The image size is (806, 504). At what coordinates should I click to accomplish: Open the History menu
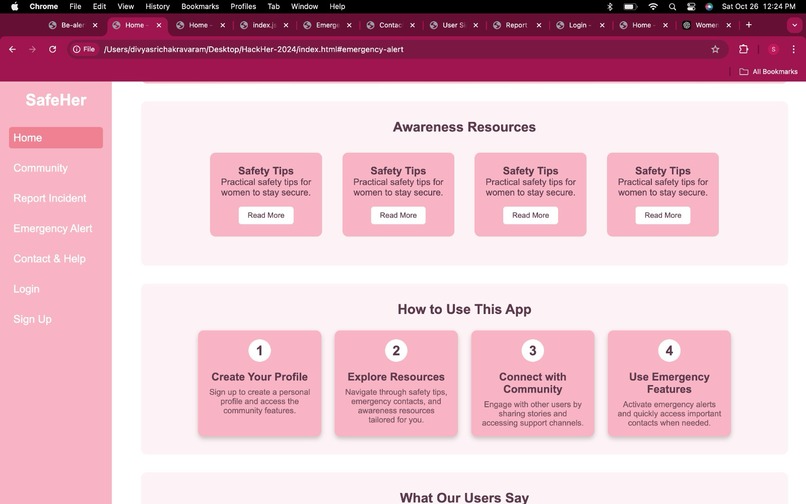pos(157,6)
